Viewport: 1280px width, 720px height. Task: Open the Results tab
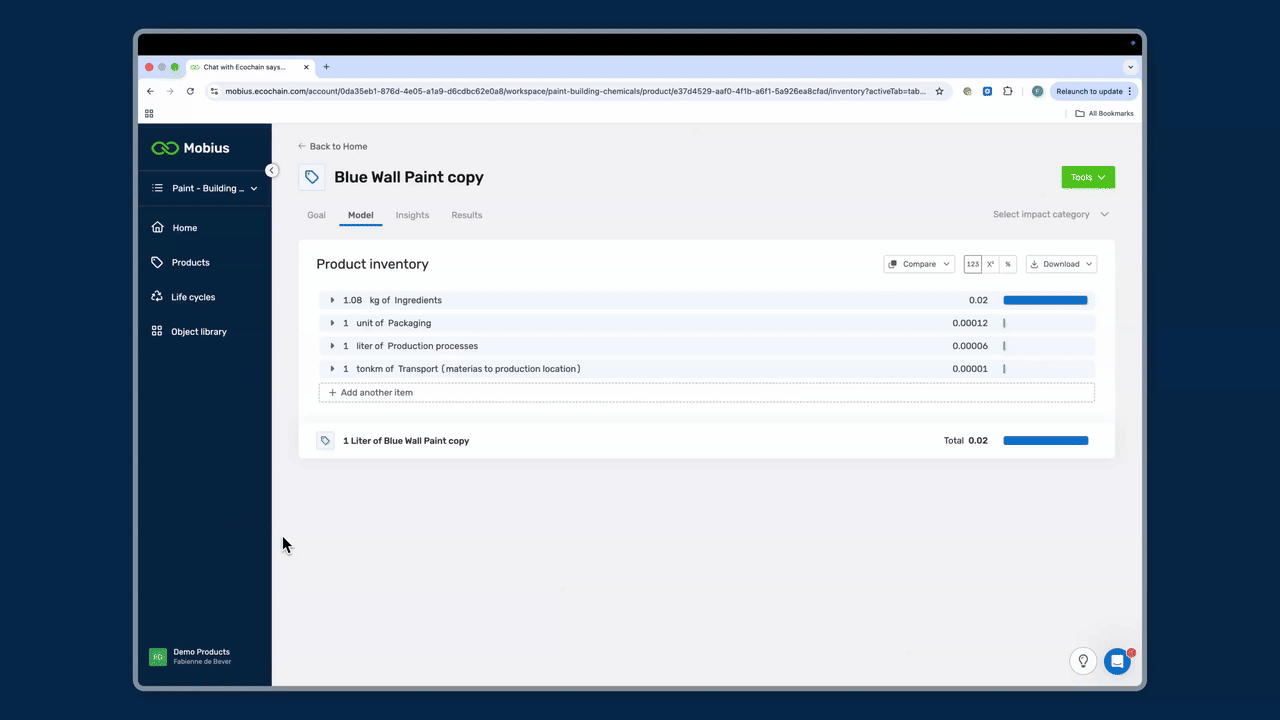click(466, 215)
